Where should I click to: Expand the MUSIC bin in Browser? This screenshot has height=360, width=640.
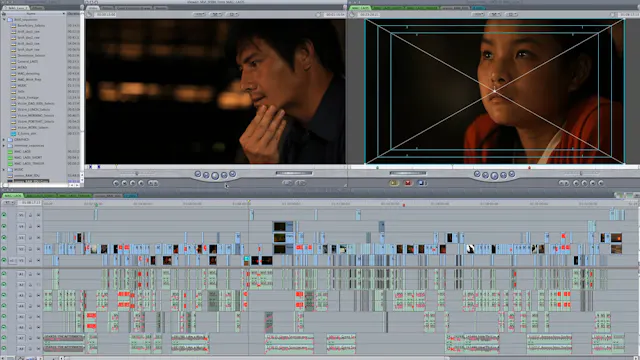click(4, 169)
